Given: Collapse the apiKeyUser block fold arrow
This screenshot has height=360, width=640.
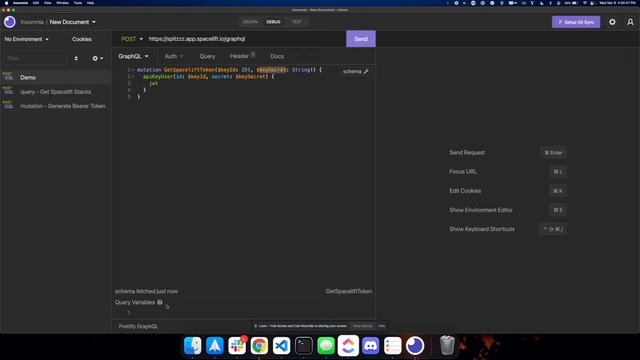Looking at the screenshot, I should click(133, 77).
